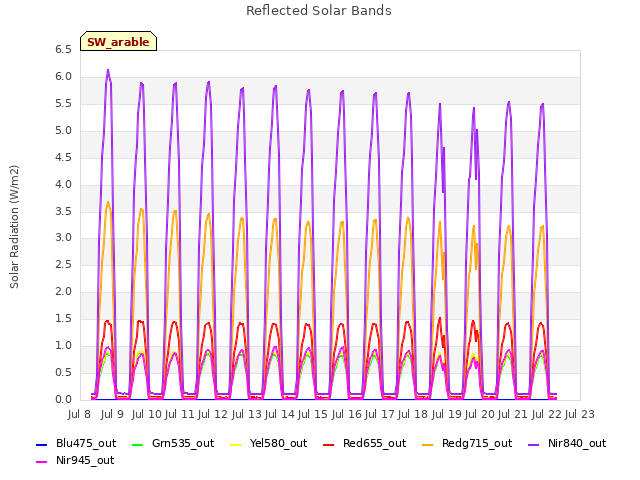640x480 pixels.
Task: Click the Jul 9 x-axis date label
Action: pyautogui.click(x=112, y=414)
